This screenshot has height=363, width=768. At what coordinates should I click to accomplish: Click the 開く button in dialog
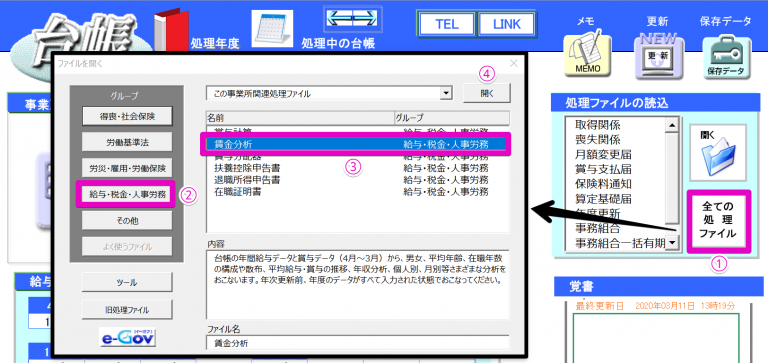487,94
